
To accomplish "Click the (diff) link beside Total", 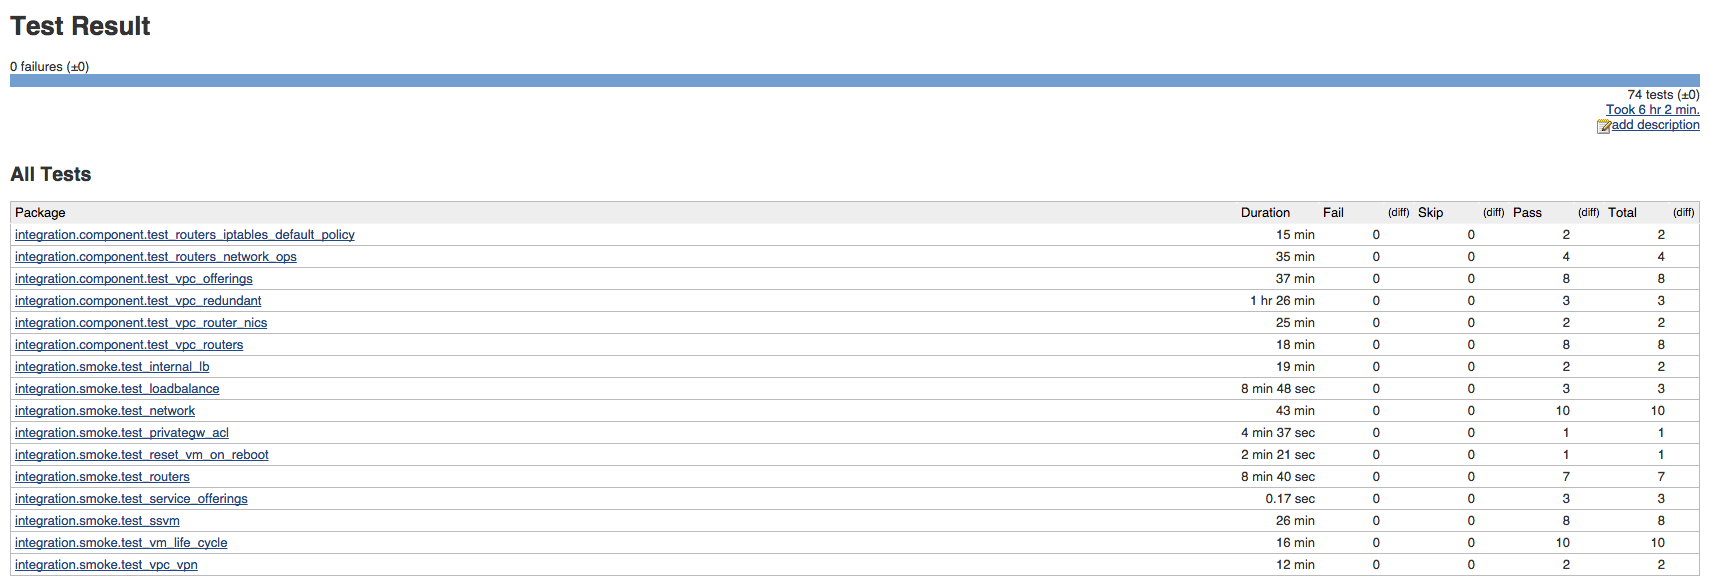I will point(1683,212).
